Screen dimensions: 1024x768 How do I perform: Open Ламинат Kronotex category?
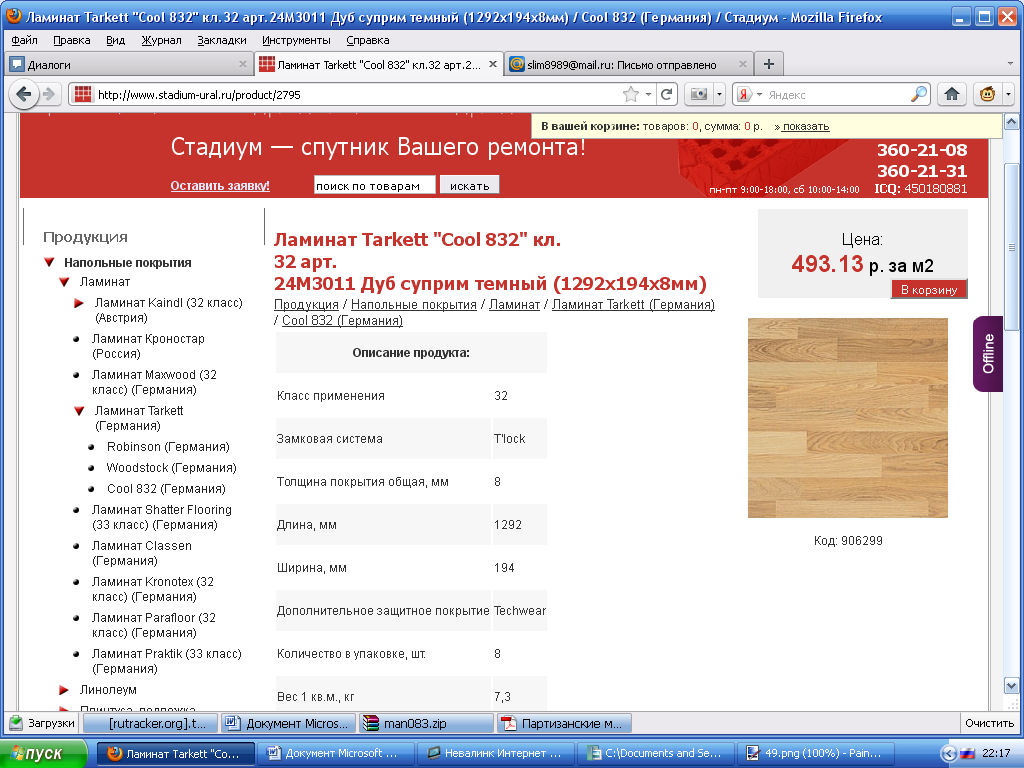[153, 589]
